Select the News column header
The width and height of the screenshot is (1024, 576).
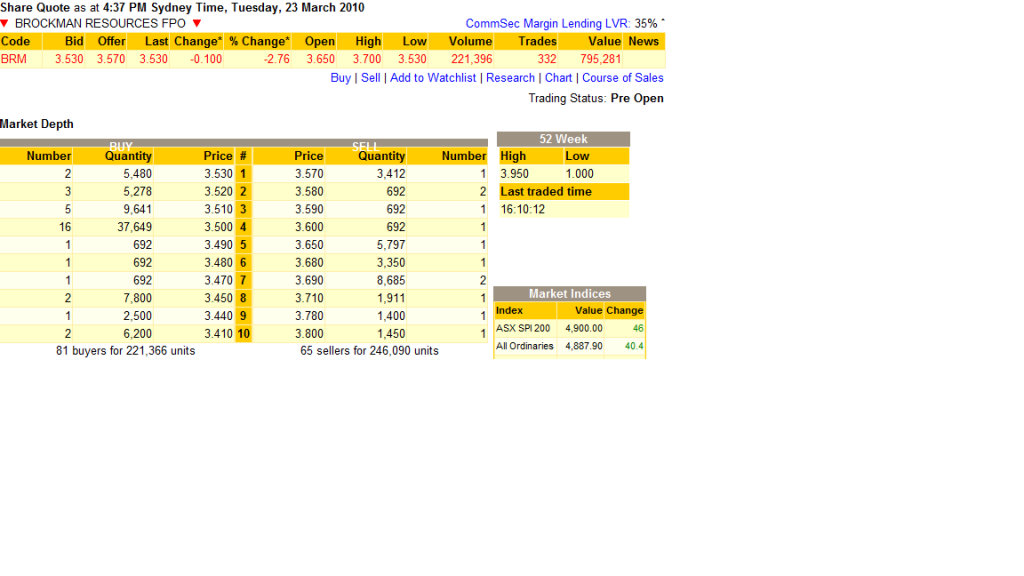tap(644, 41)
